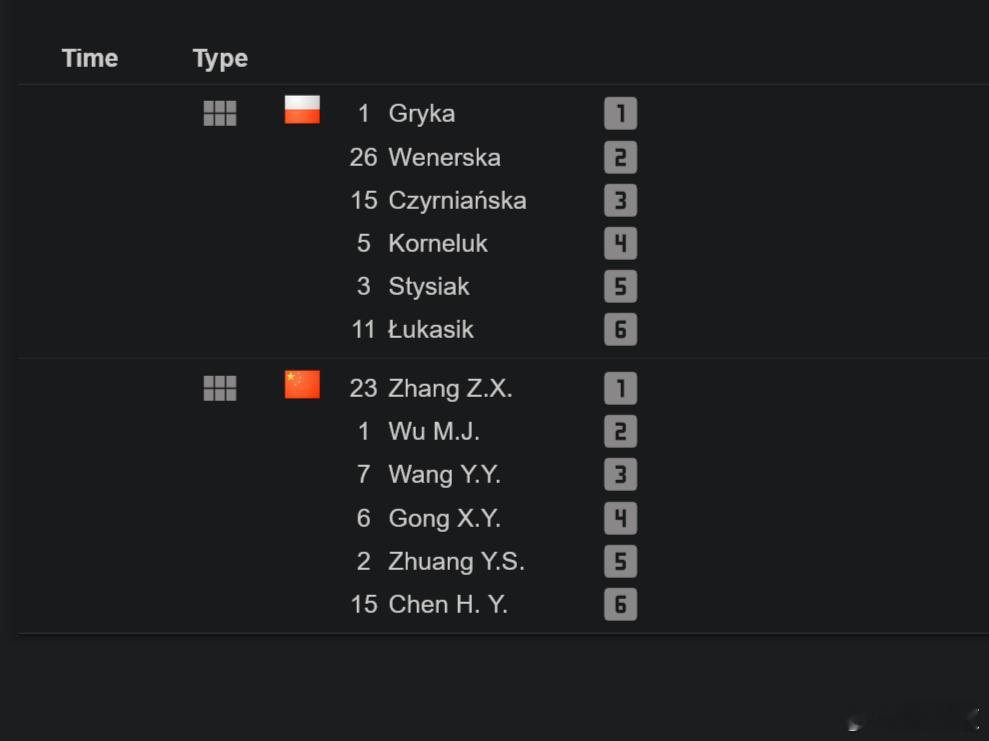This screenshot has height=741, width=989.
Task: Select position 4 badge beside Korneluk
Action: click(x=621, y=243)
